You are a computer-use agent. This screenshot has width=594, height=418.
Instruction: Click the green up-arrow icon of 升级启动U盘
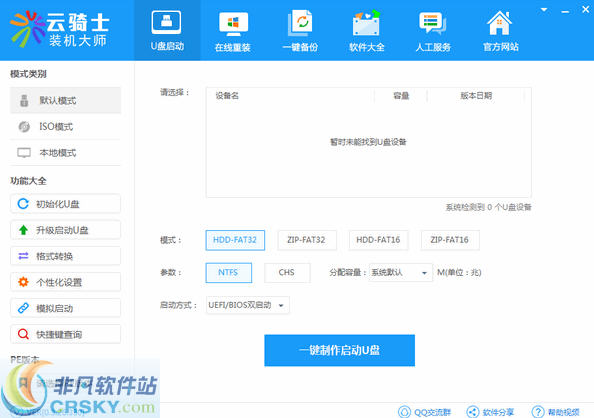[23, 230]
